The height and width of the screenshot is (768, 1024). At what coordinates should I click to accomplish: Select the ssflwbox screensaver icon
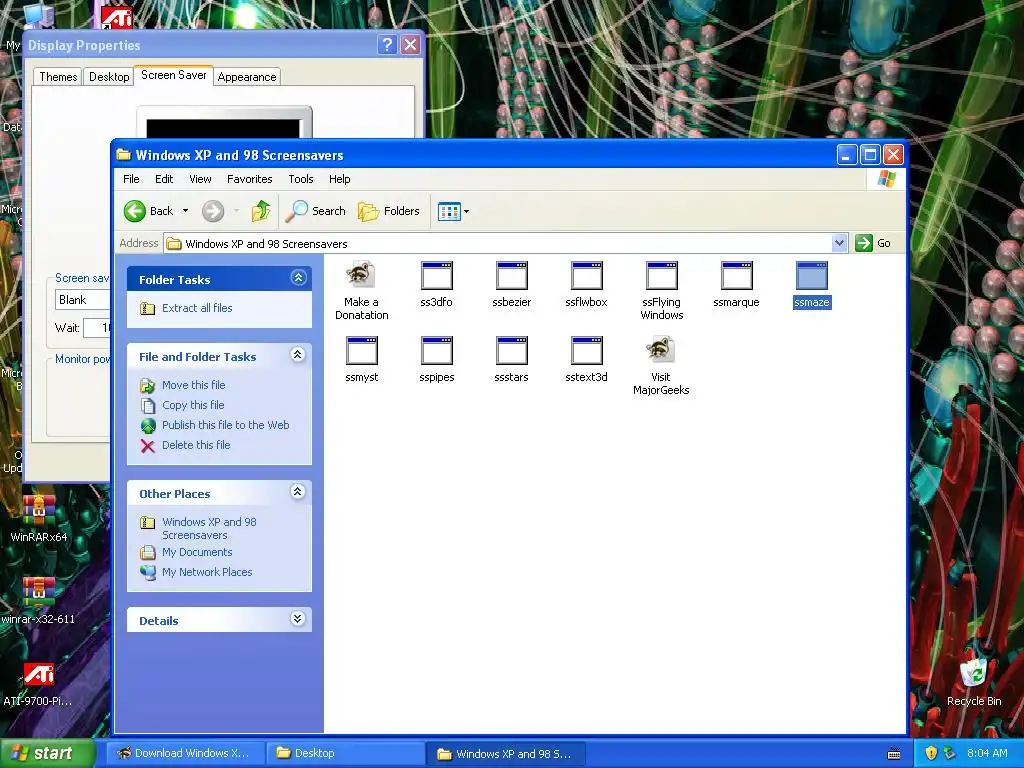point(586,276)
